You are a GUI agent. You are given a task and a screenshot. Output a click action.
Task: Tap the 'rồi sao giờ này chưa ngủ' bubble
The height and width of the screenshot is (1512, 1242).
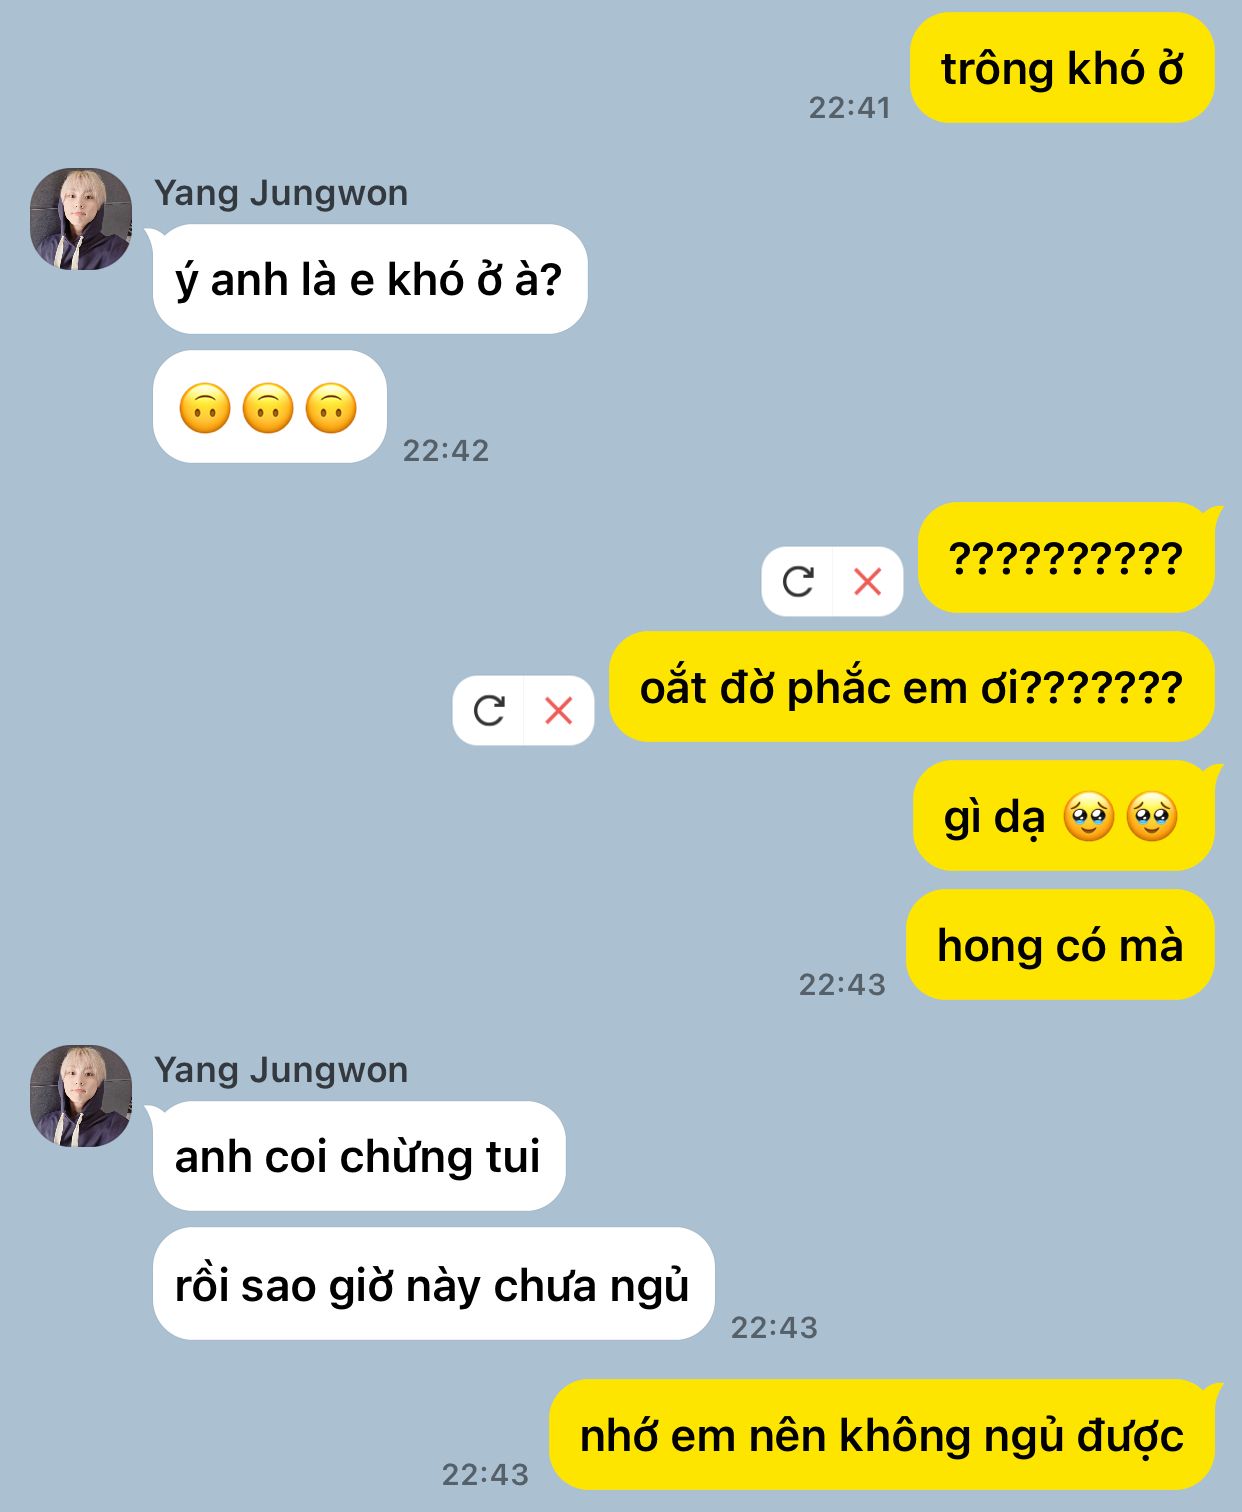433,1284
